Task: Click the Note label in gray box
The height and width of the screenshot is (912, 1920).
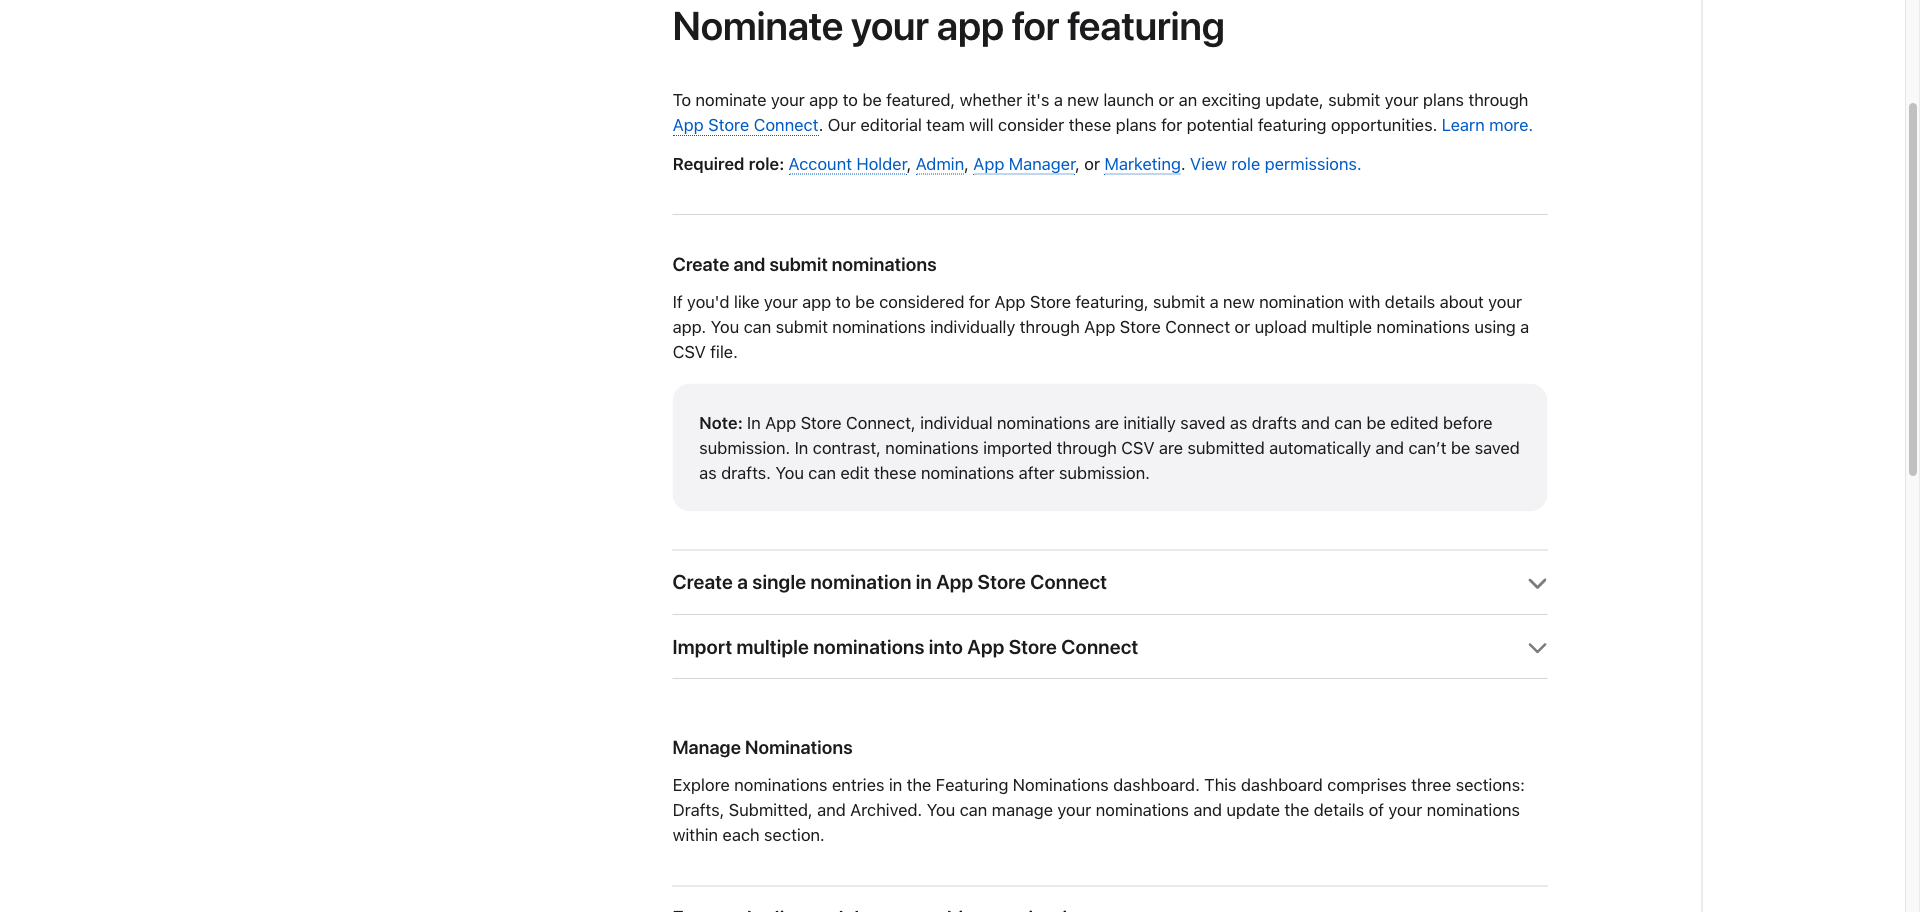Action: tap(720, 423)
